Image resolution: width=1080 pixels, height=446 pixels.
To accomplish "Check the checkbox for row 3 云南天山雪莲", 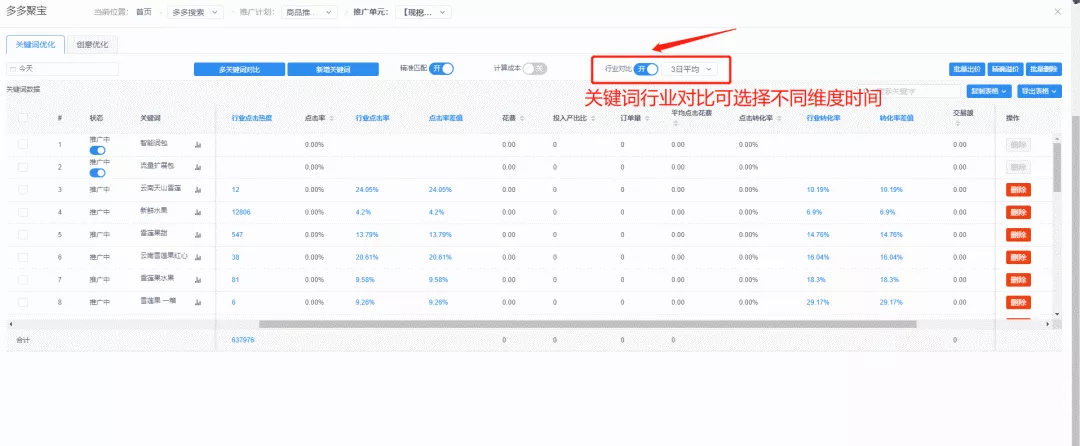I will pos(23,189).
